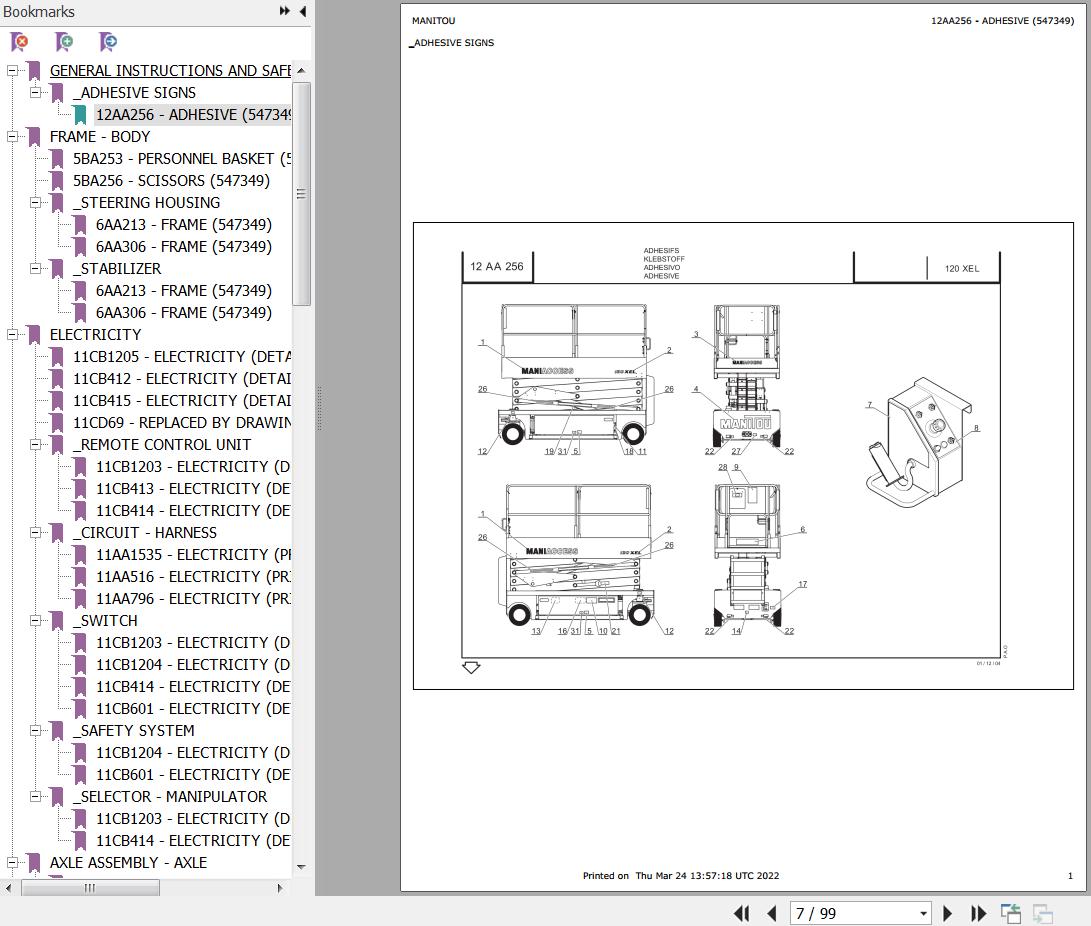
Task: Open bookmark 11CD69 - REPLACED BY DRAWING
Action: [182, 423]
